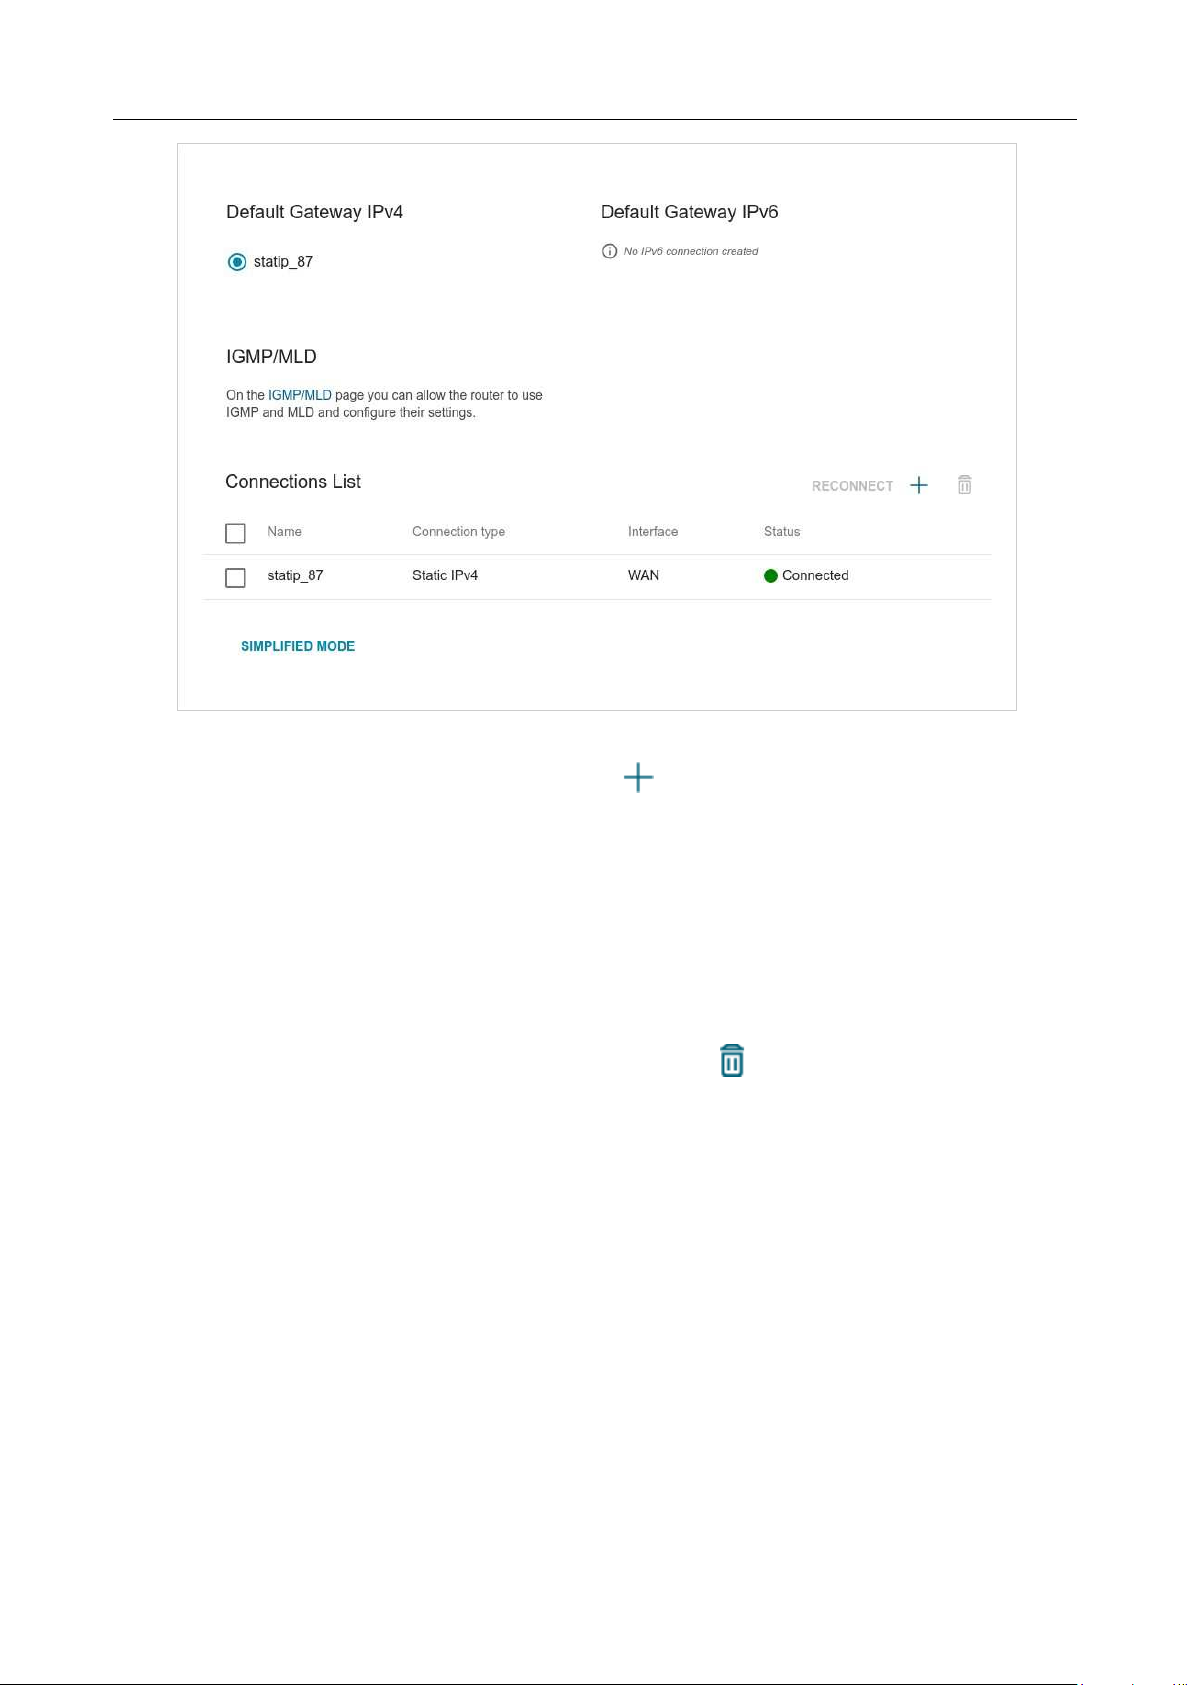Click the Connections List heading

tap(293, 481)
